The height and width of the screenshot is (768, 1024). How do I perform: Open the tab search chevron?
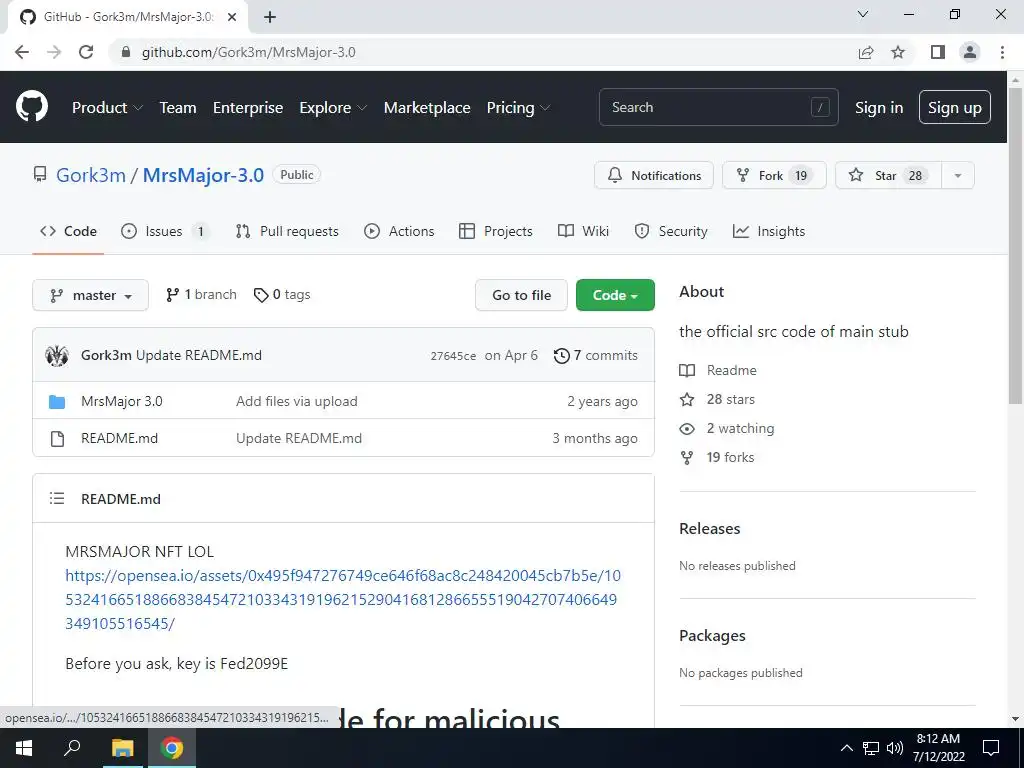pyautogui.click(x=863, y=14)
